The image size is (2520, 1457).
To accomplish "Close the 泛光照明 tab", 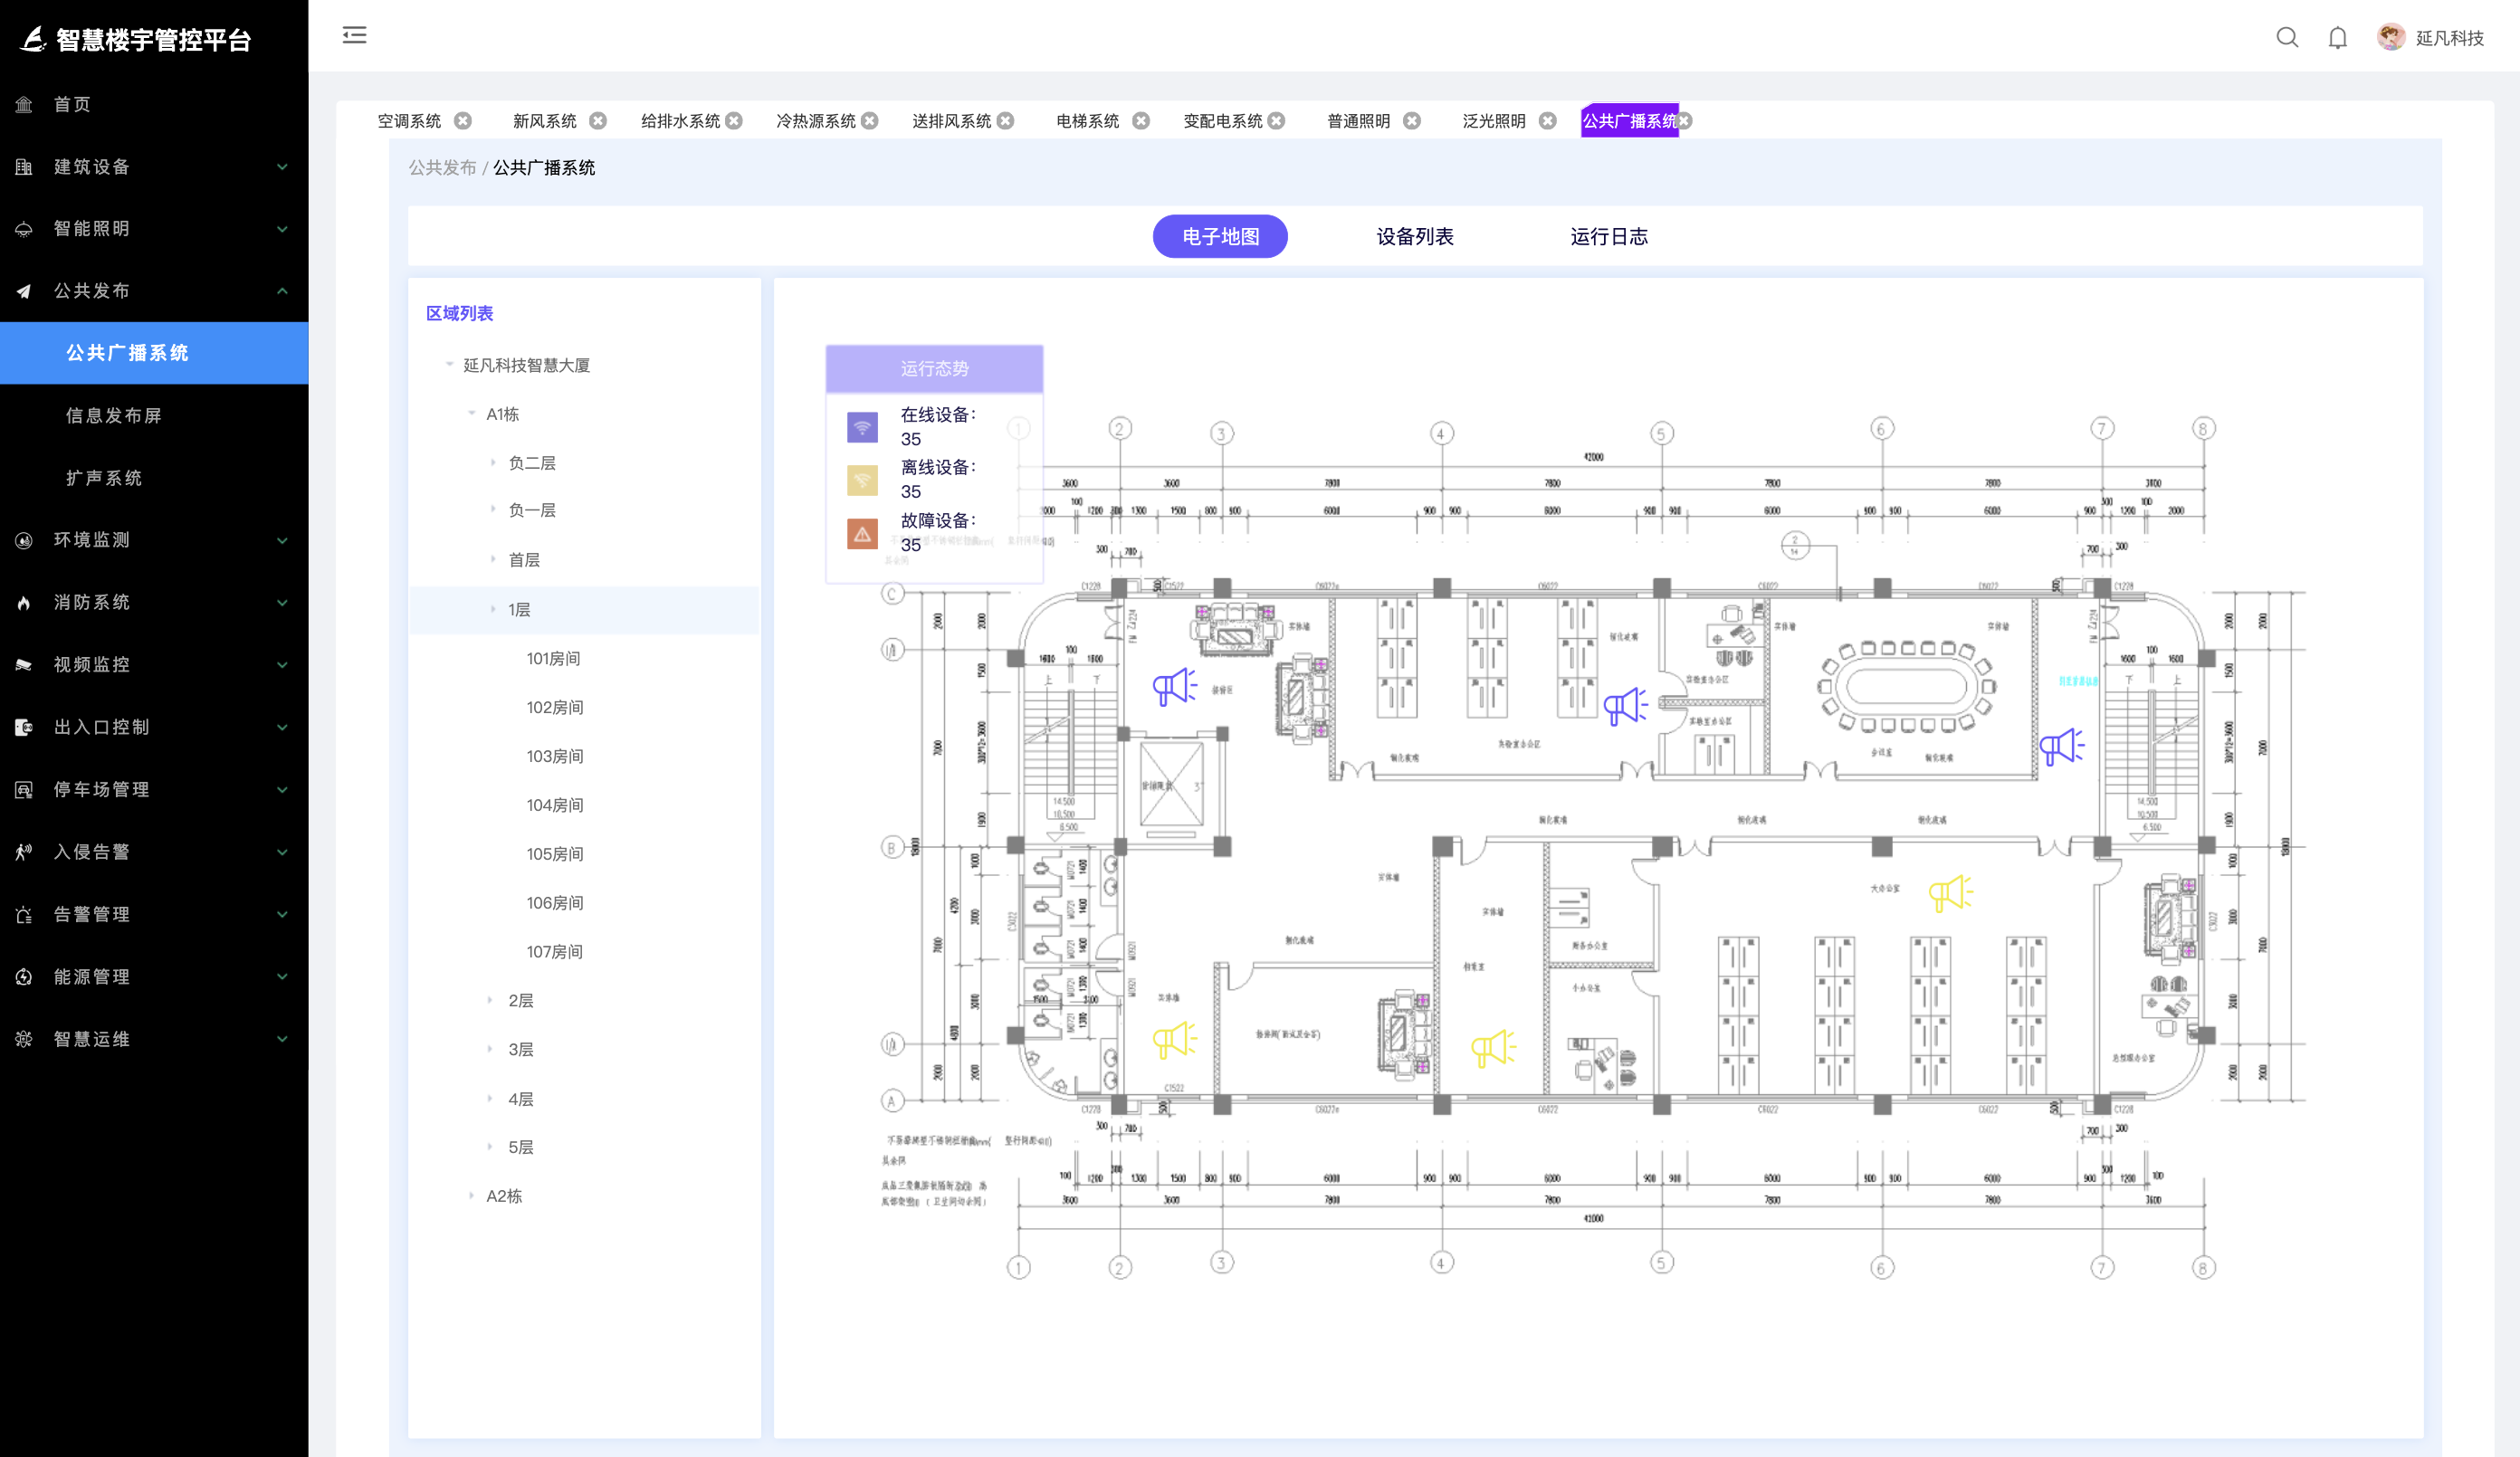I will tap(1547, 121).
